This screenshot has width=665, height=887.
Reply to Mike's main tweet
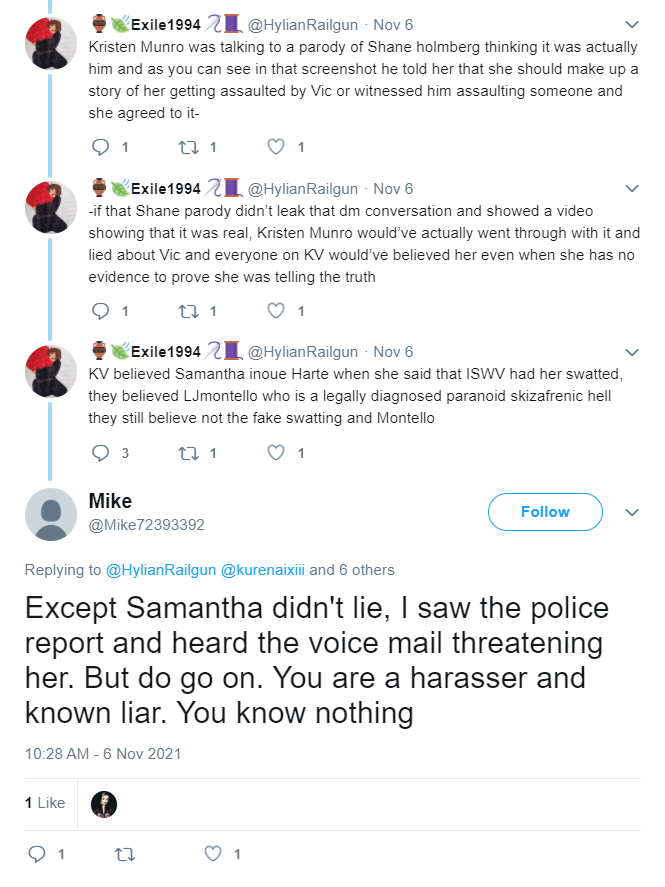click(37, 854)
